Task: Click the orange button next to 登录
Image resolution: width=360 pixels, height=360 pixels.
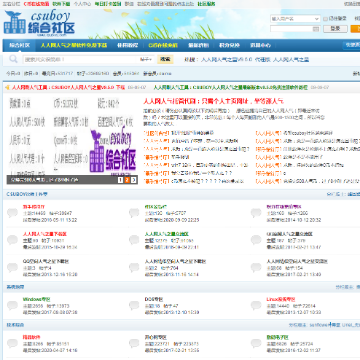Action: coord(355,29)
